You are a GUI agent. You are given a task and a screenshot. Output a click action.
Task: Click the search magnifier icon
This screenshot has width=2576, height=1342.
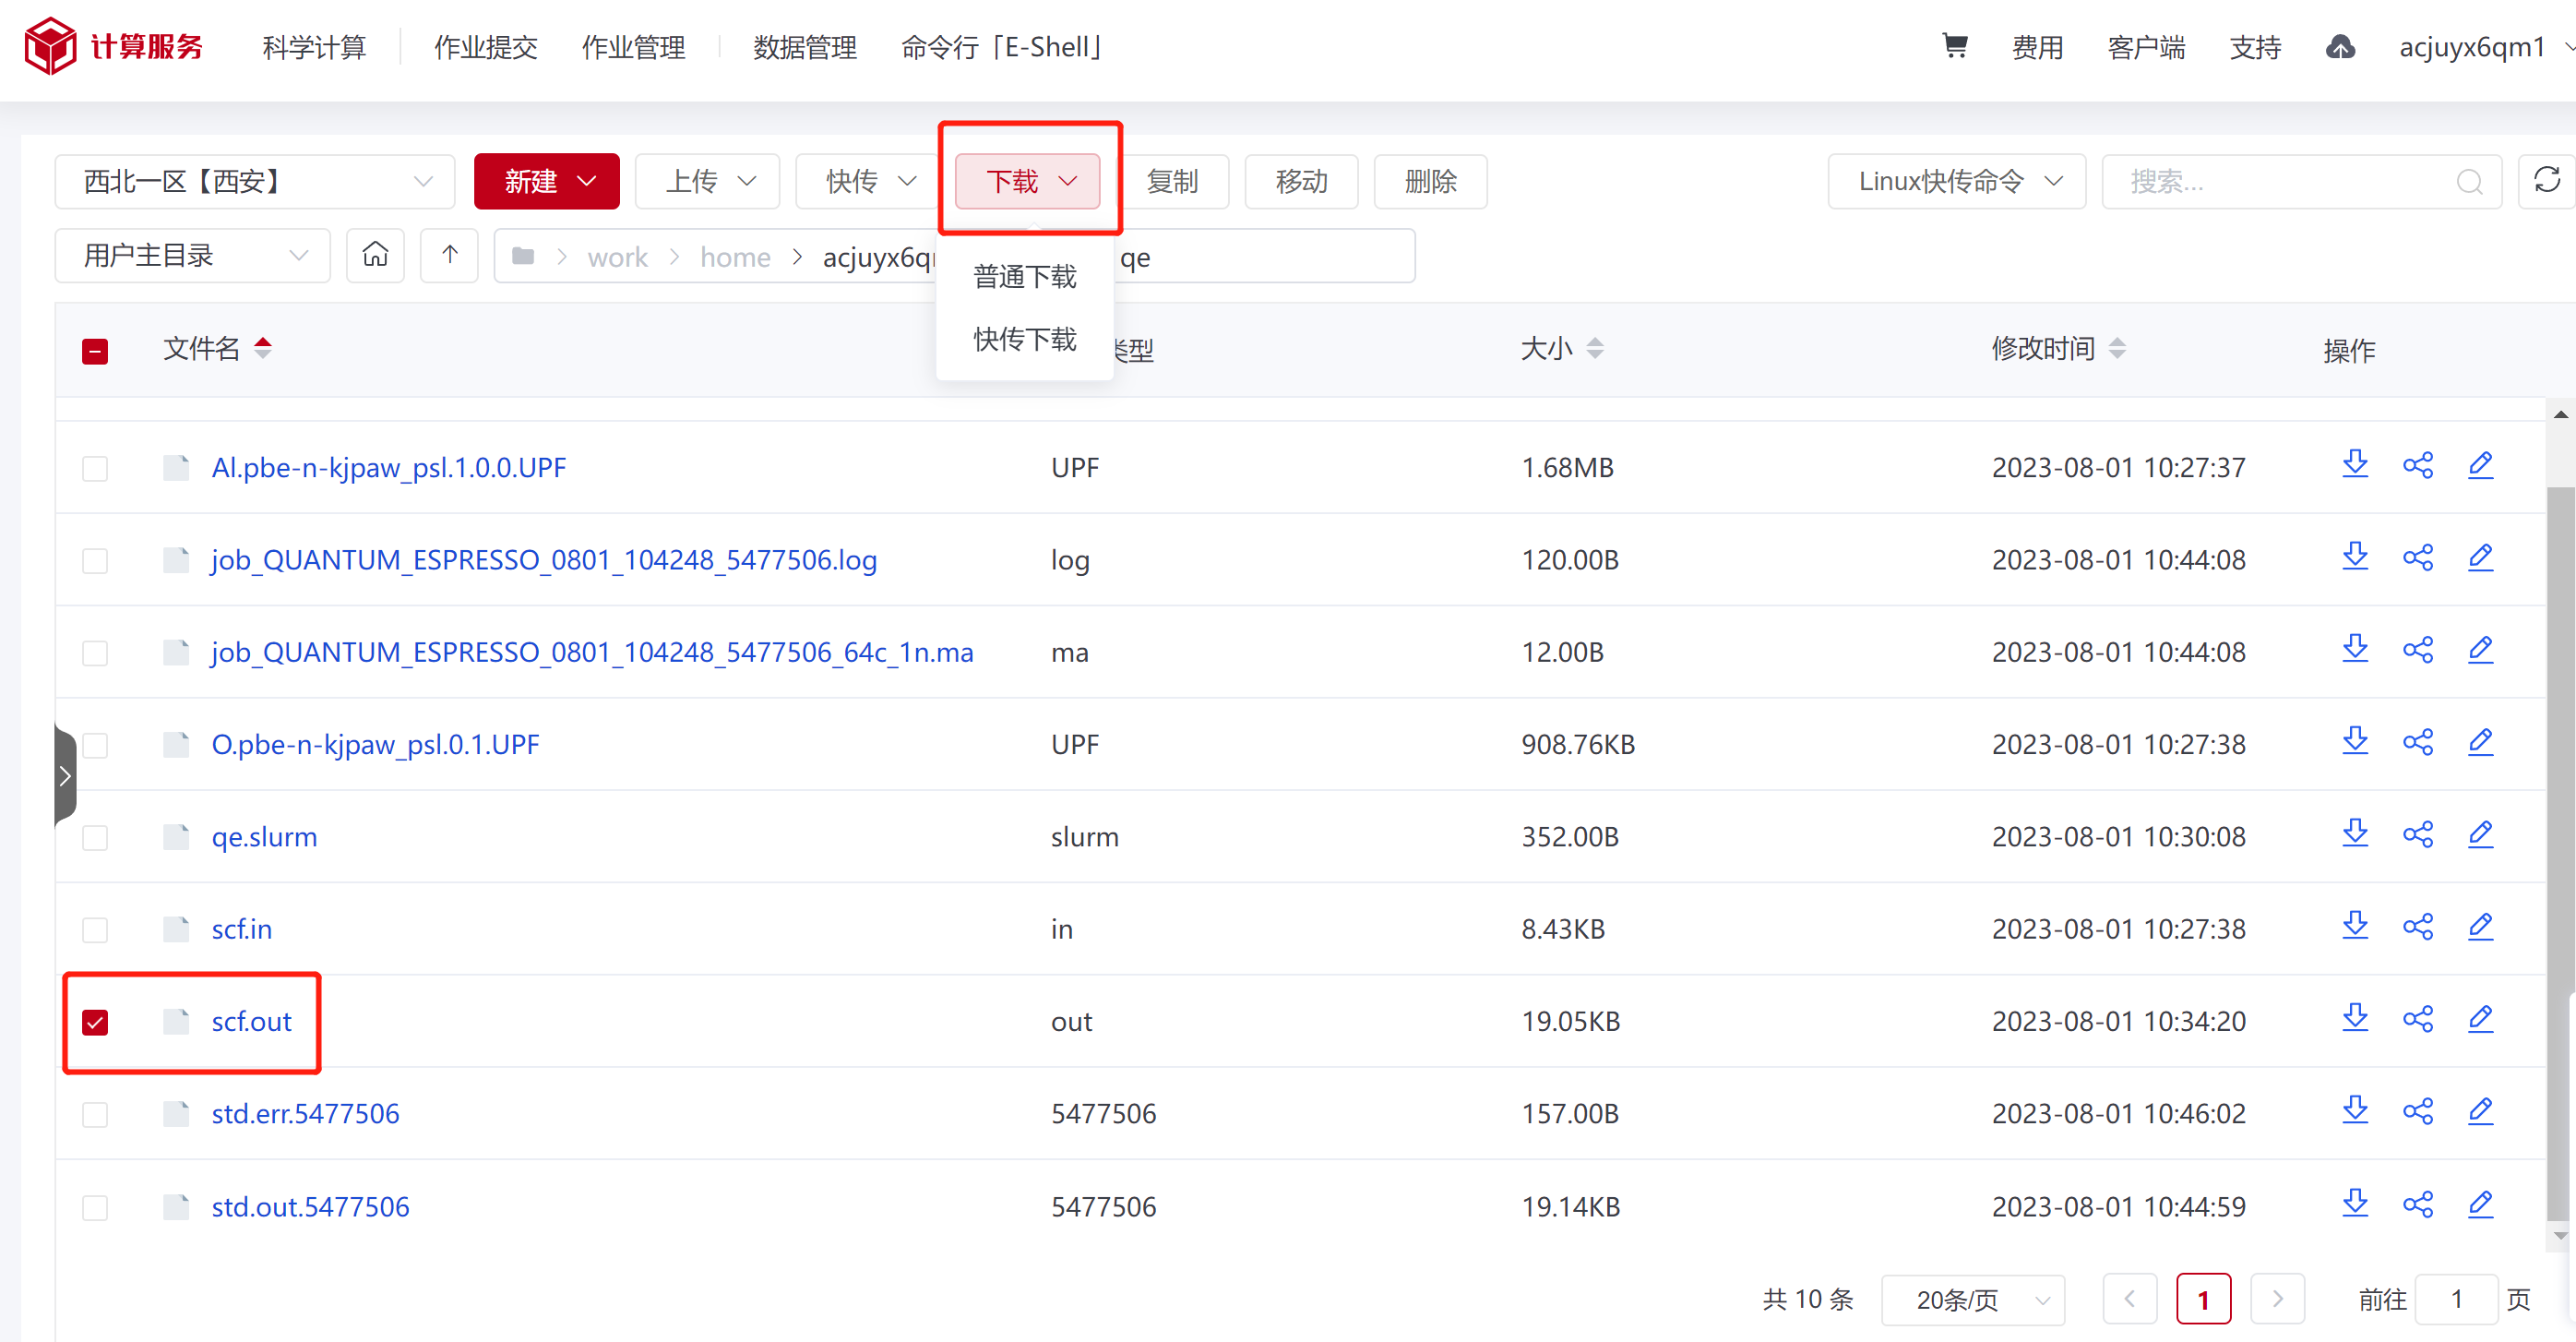(x=2469, y=182)
